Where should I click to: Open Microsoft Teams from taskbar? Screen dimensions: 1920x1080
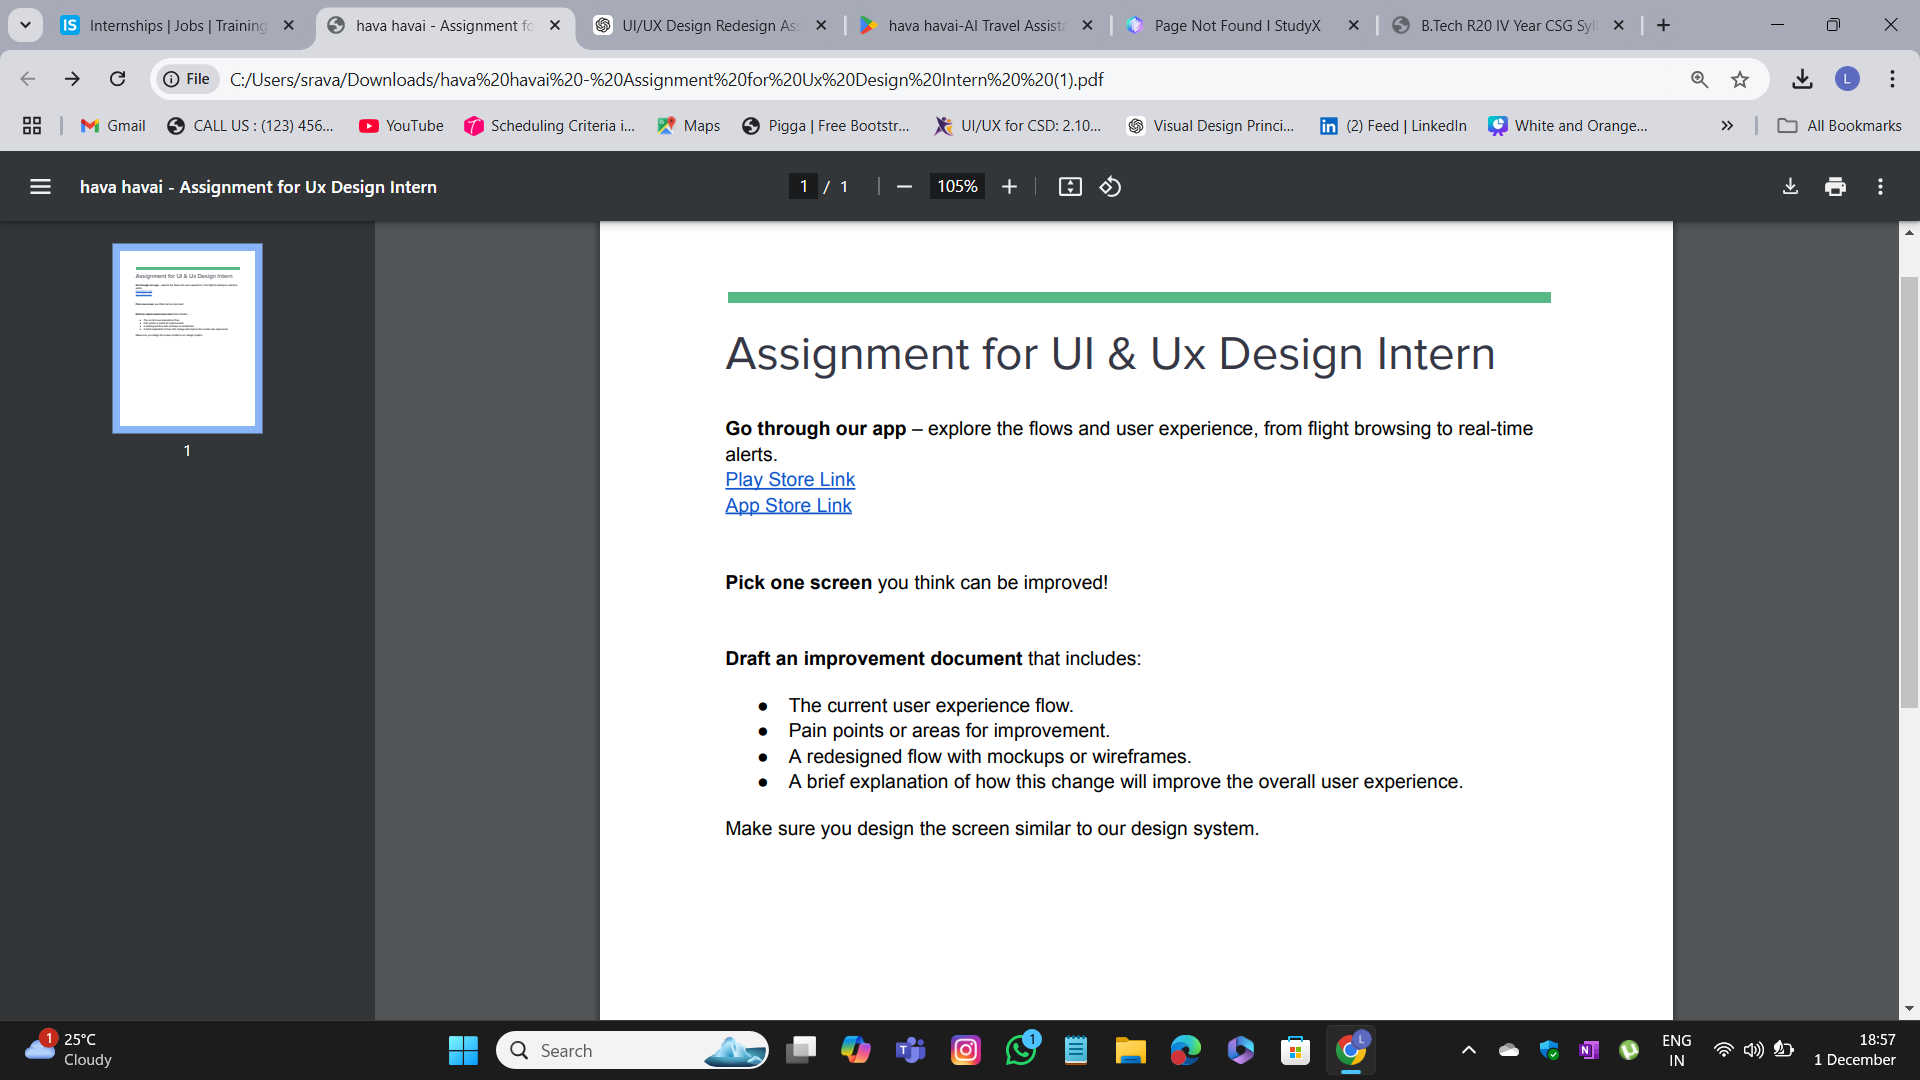[910, 1050]
